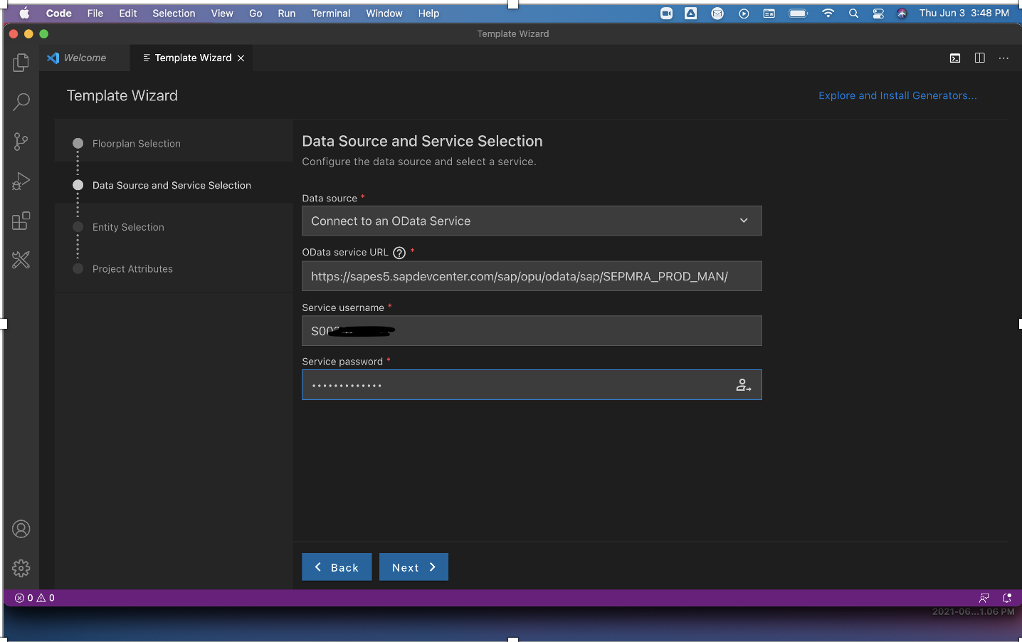Open the Explorer view in activity bar

[21, 63]
